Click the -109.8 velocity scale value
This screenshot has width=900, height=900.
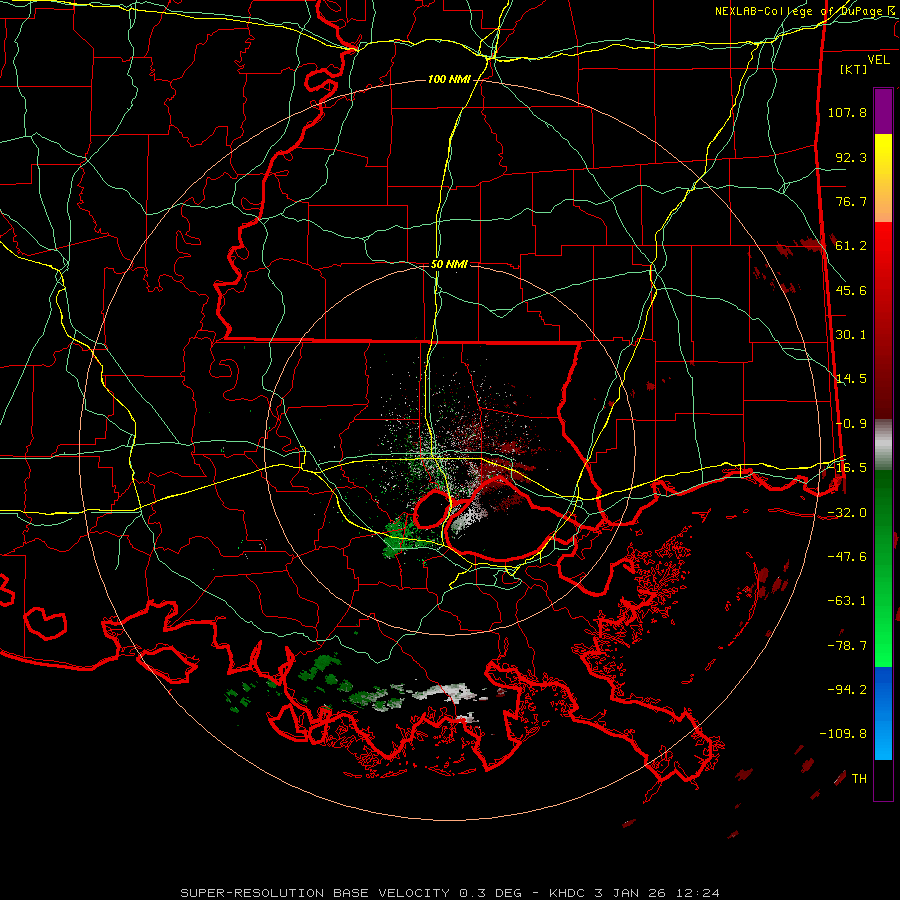pyautogui.click(x=843, y=734)
